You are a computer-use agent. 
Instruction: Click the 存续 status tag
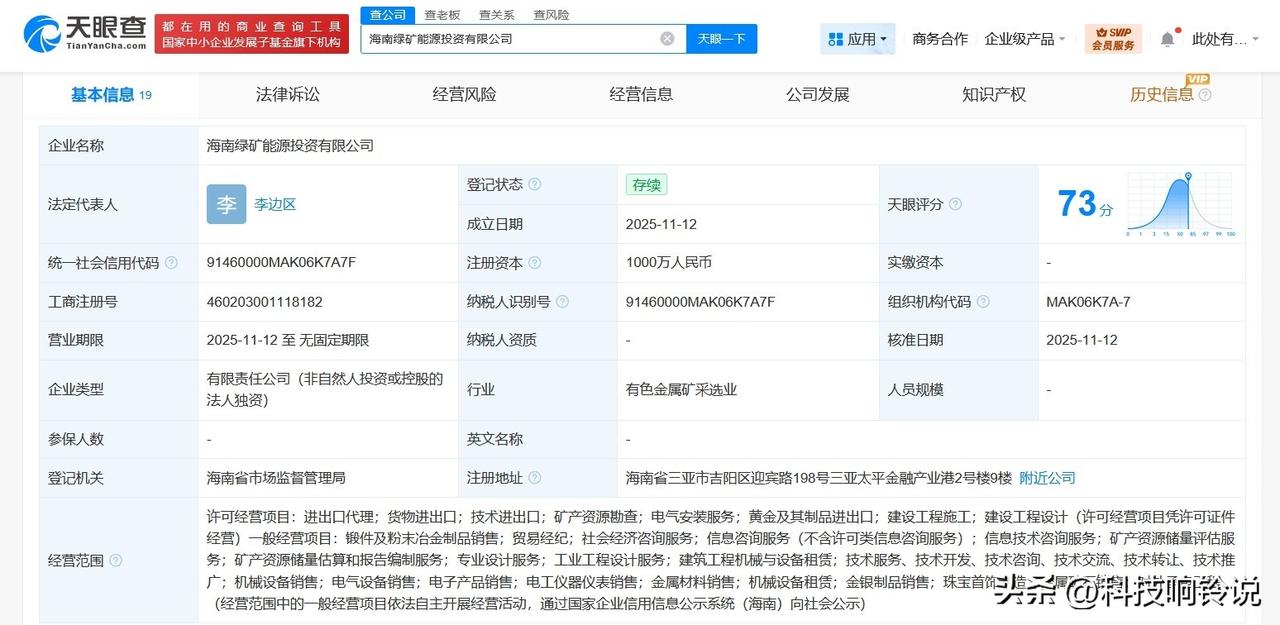tap(646, 185)
